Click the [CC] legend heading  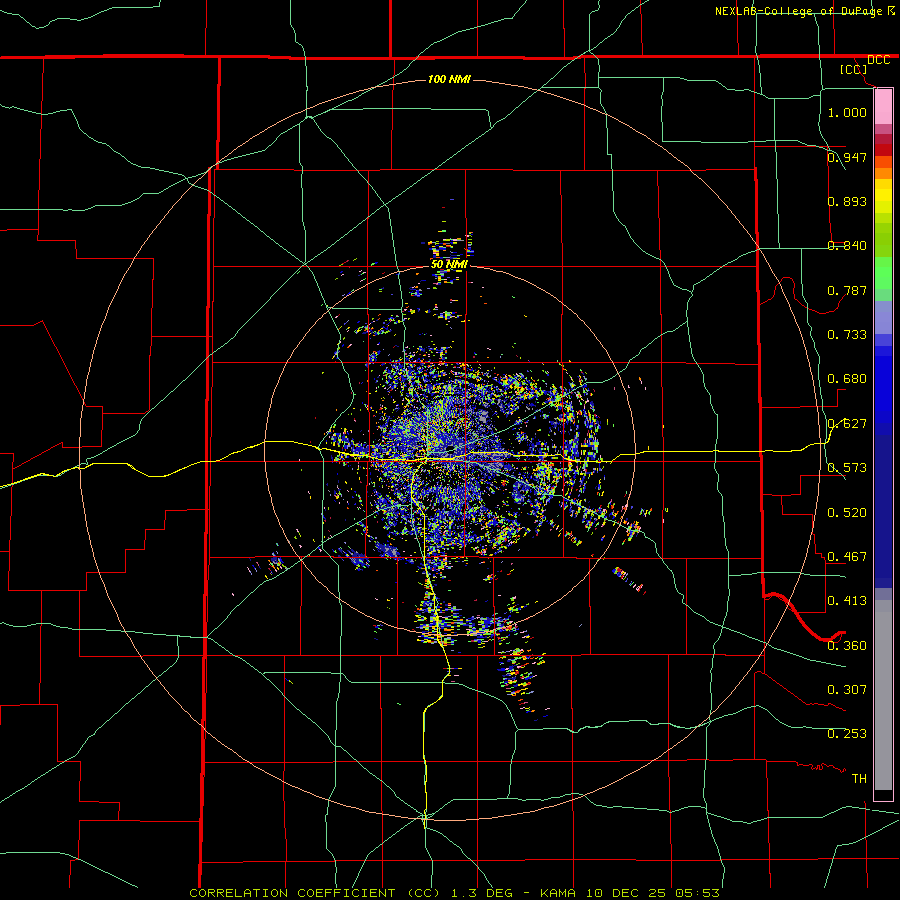point(854,69)
